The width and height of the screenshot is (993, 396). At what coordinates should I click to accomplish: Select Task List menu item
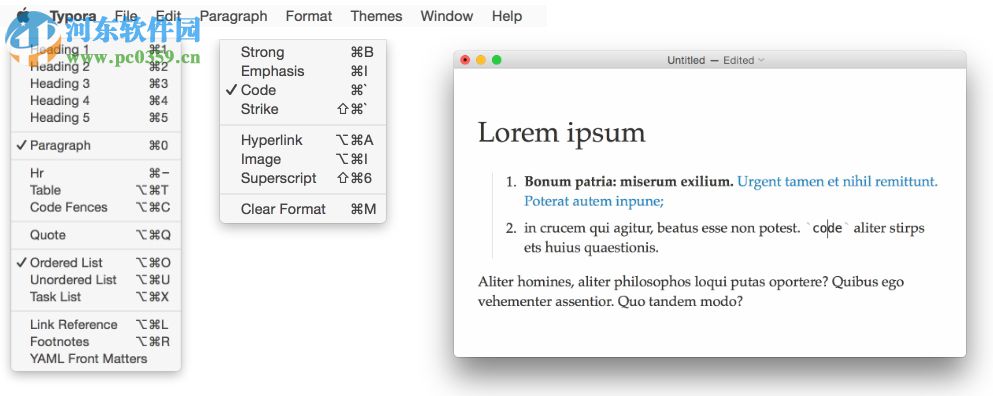[x=96, y=297]
